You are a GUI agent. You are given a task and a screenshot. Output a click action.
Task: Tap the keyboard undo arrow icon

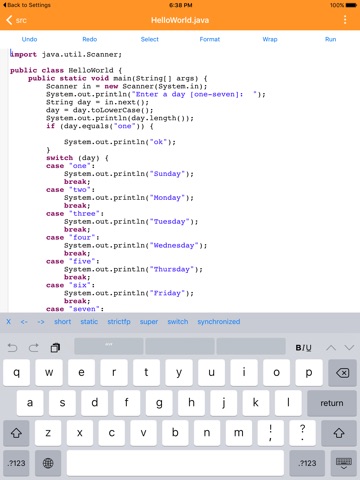12,348
